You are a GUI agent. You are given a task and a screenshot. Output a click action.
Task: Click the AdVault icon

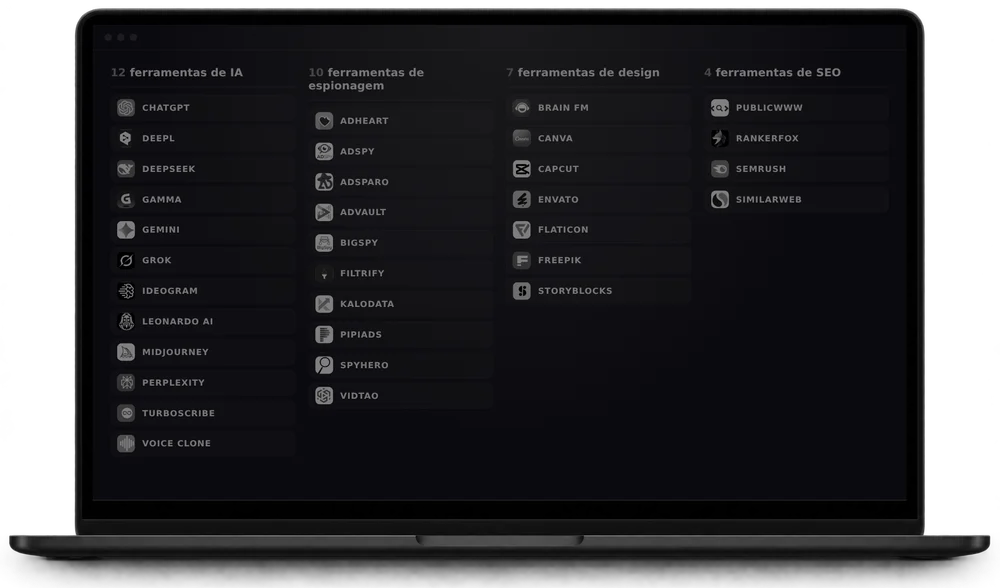point(324,212)
